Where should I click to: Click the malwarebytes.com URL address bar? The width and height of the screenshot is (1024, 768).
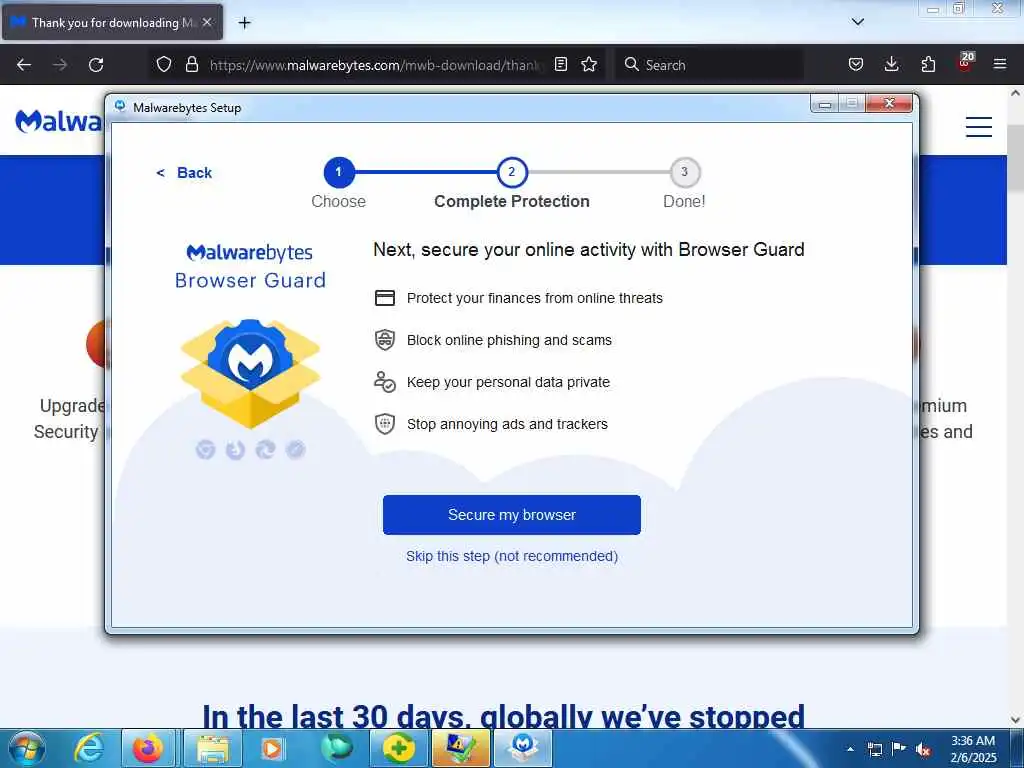(377, 65)
